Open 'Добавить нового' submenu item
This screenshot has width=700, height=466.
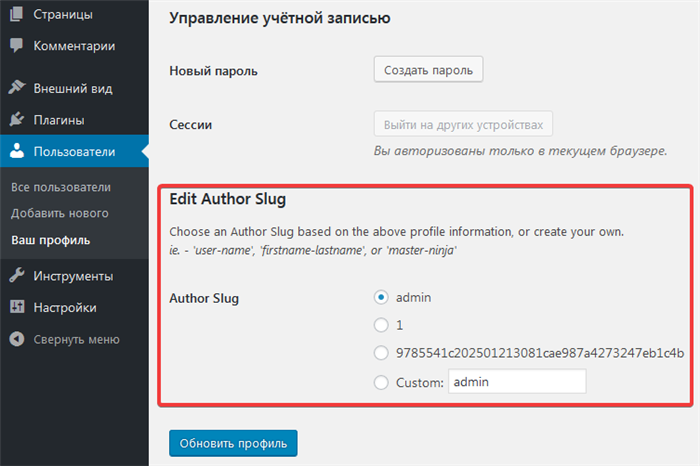(59, 213)
